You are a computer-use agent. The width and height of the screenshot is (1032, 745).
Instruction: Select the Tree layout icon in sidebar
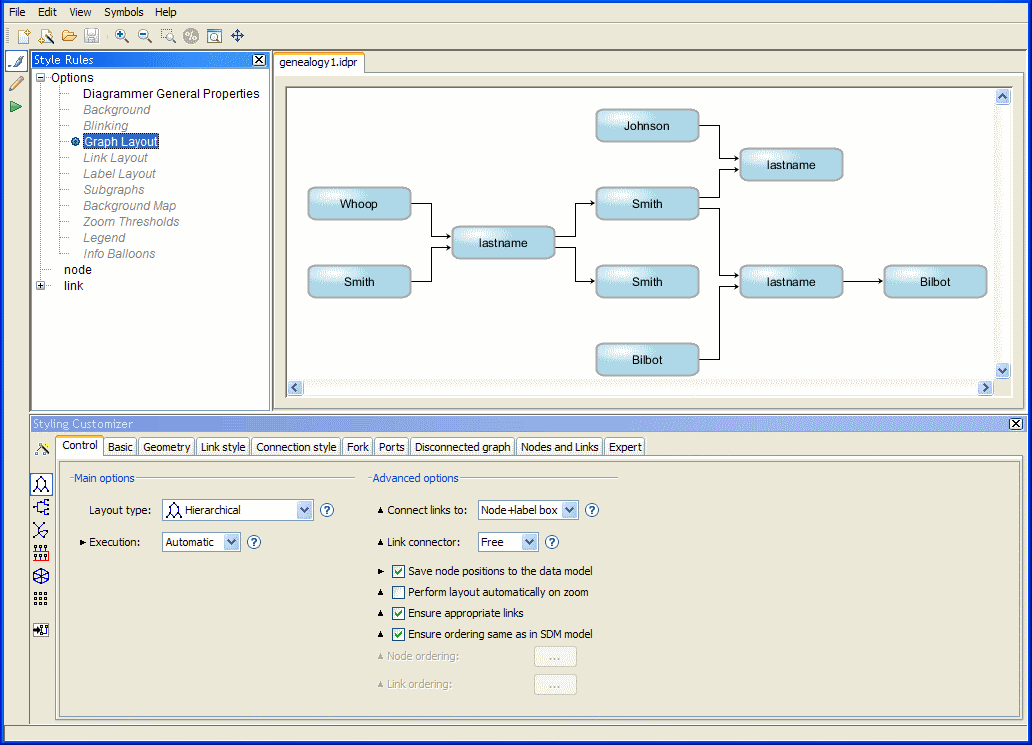tap(41, 507)
